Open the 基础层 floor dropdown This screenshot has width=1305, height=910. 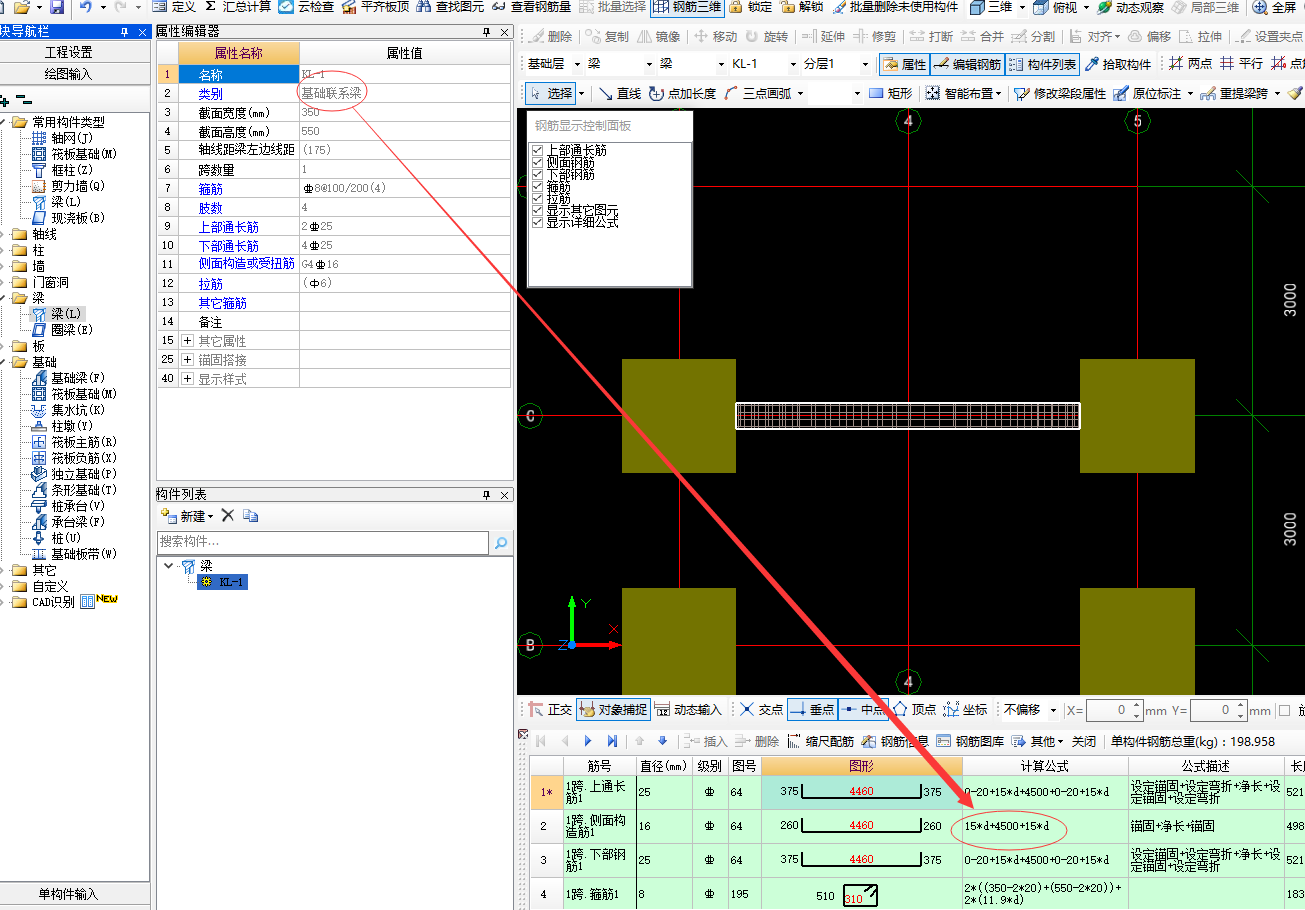click(x=577, y=64)
